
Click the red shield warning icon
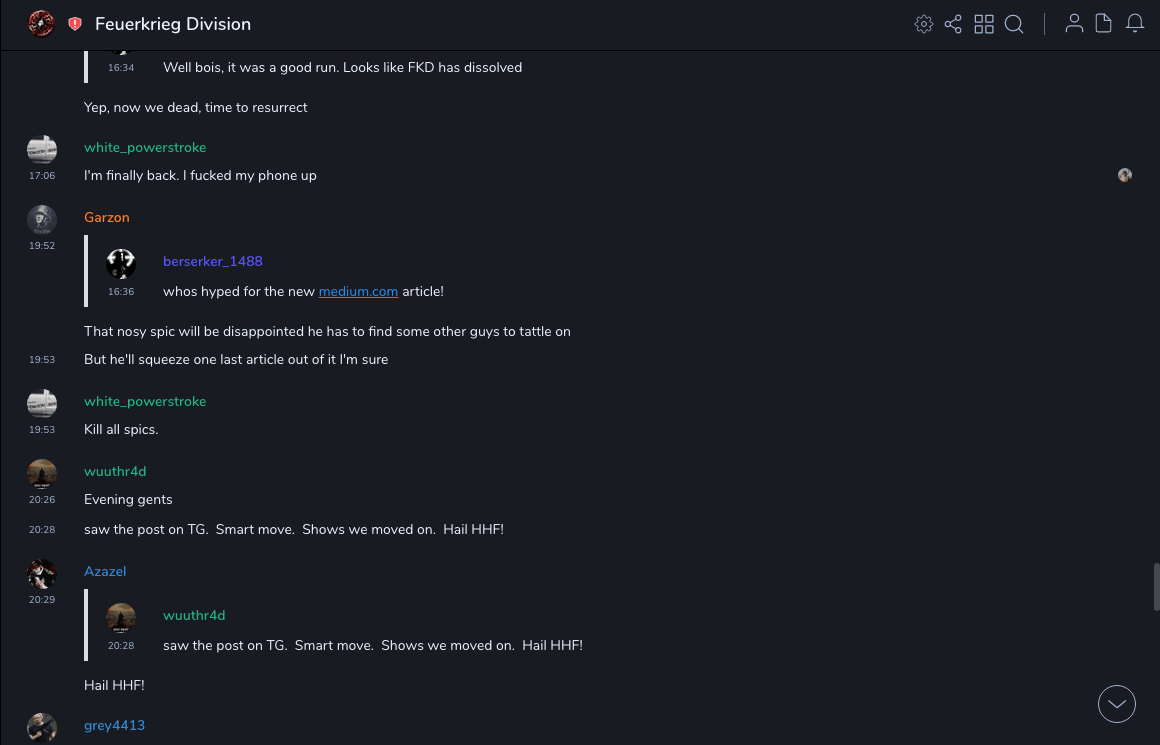tap(75, 24)
